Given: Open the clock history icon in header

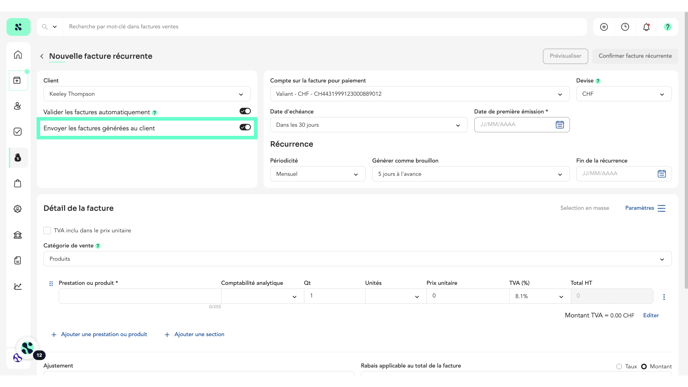Looking at the screenshot, I should coord(625,27).
